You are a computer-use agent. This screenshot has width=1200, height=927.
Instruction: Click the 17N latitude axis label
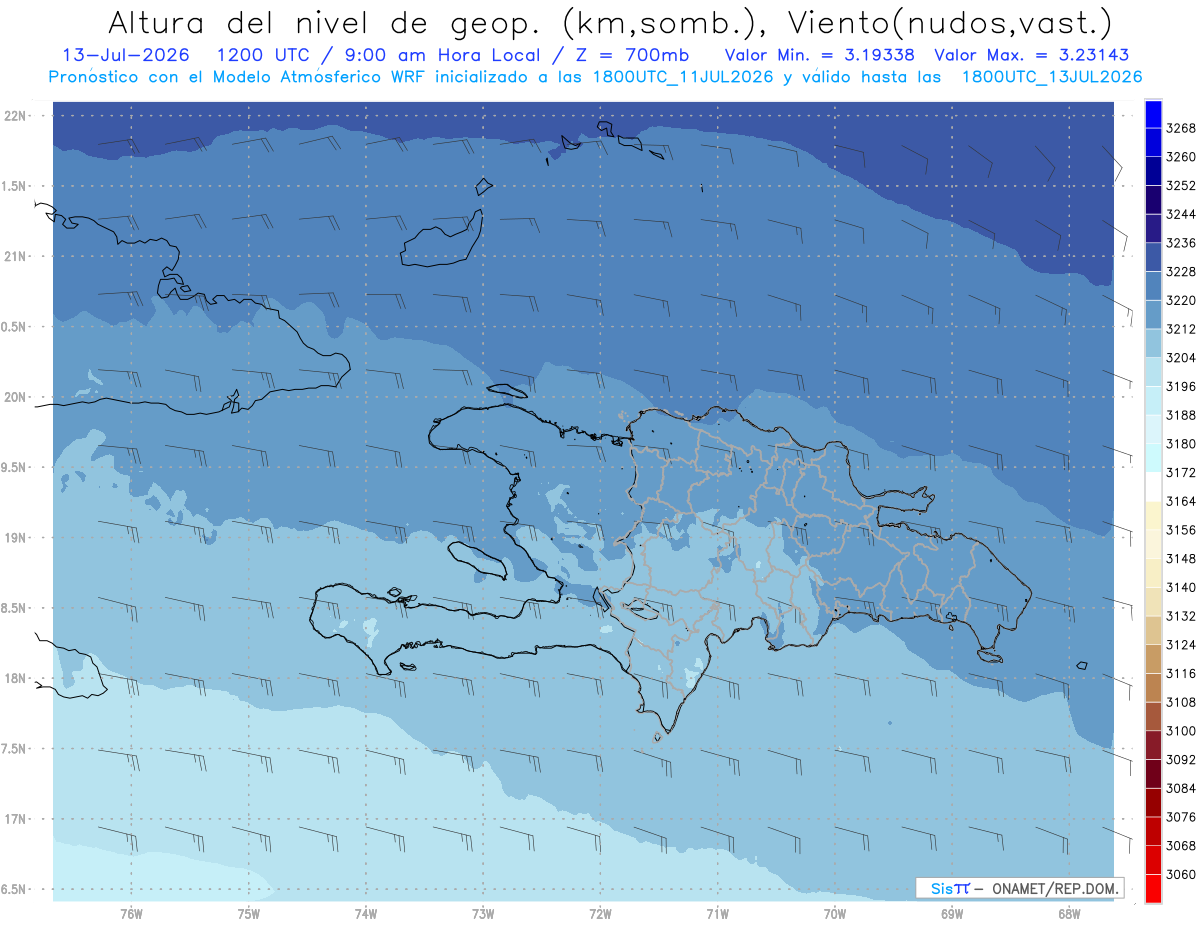[x=17, y=819]
